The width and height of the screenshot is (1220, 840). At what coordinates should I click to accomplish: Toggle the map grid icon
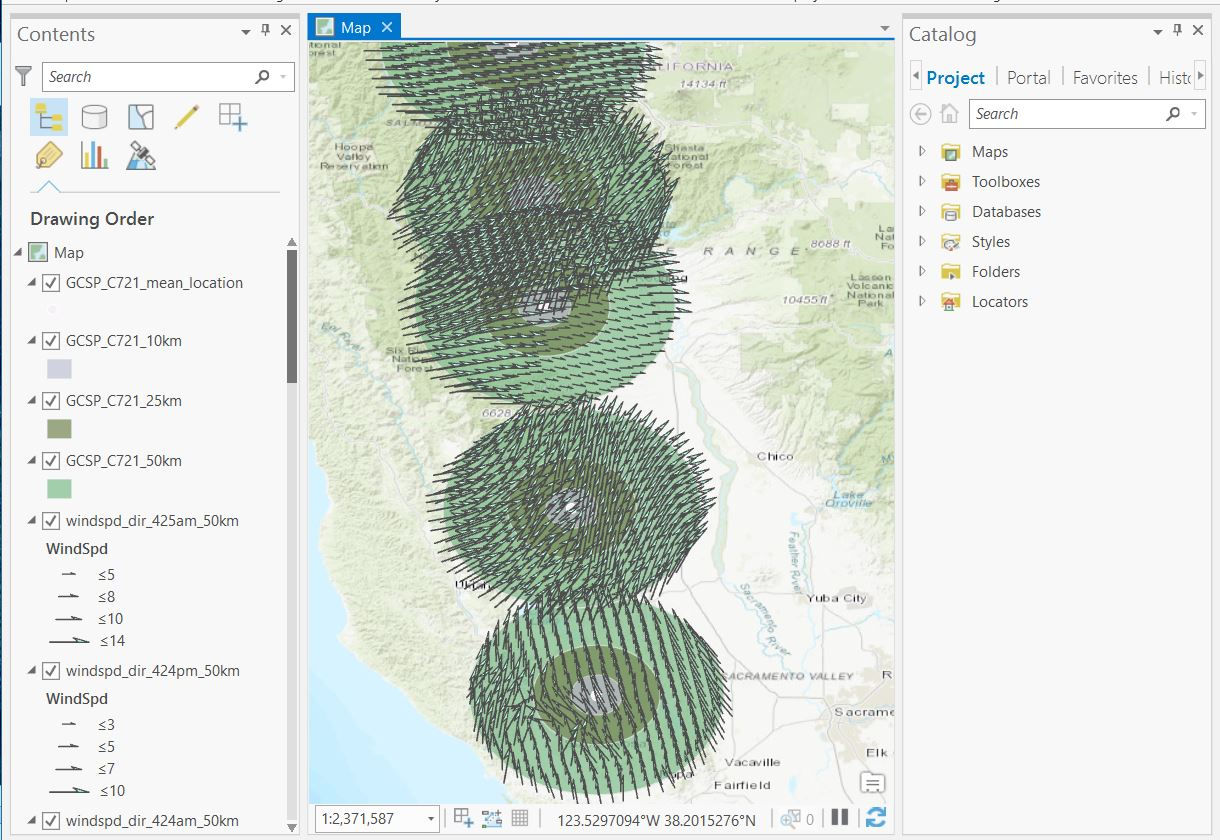point(520,818)
